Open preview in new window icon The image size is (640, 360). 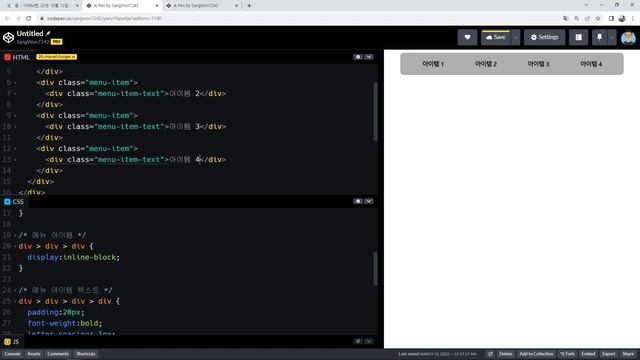pos(490,354)
